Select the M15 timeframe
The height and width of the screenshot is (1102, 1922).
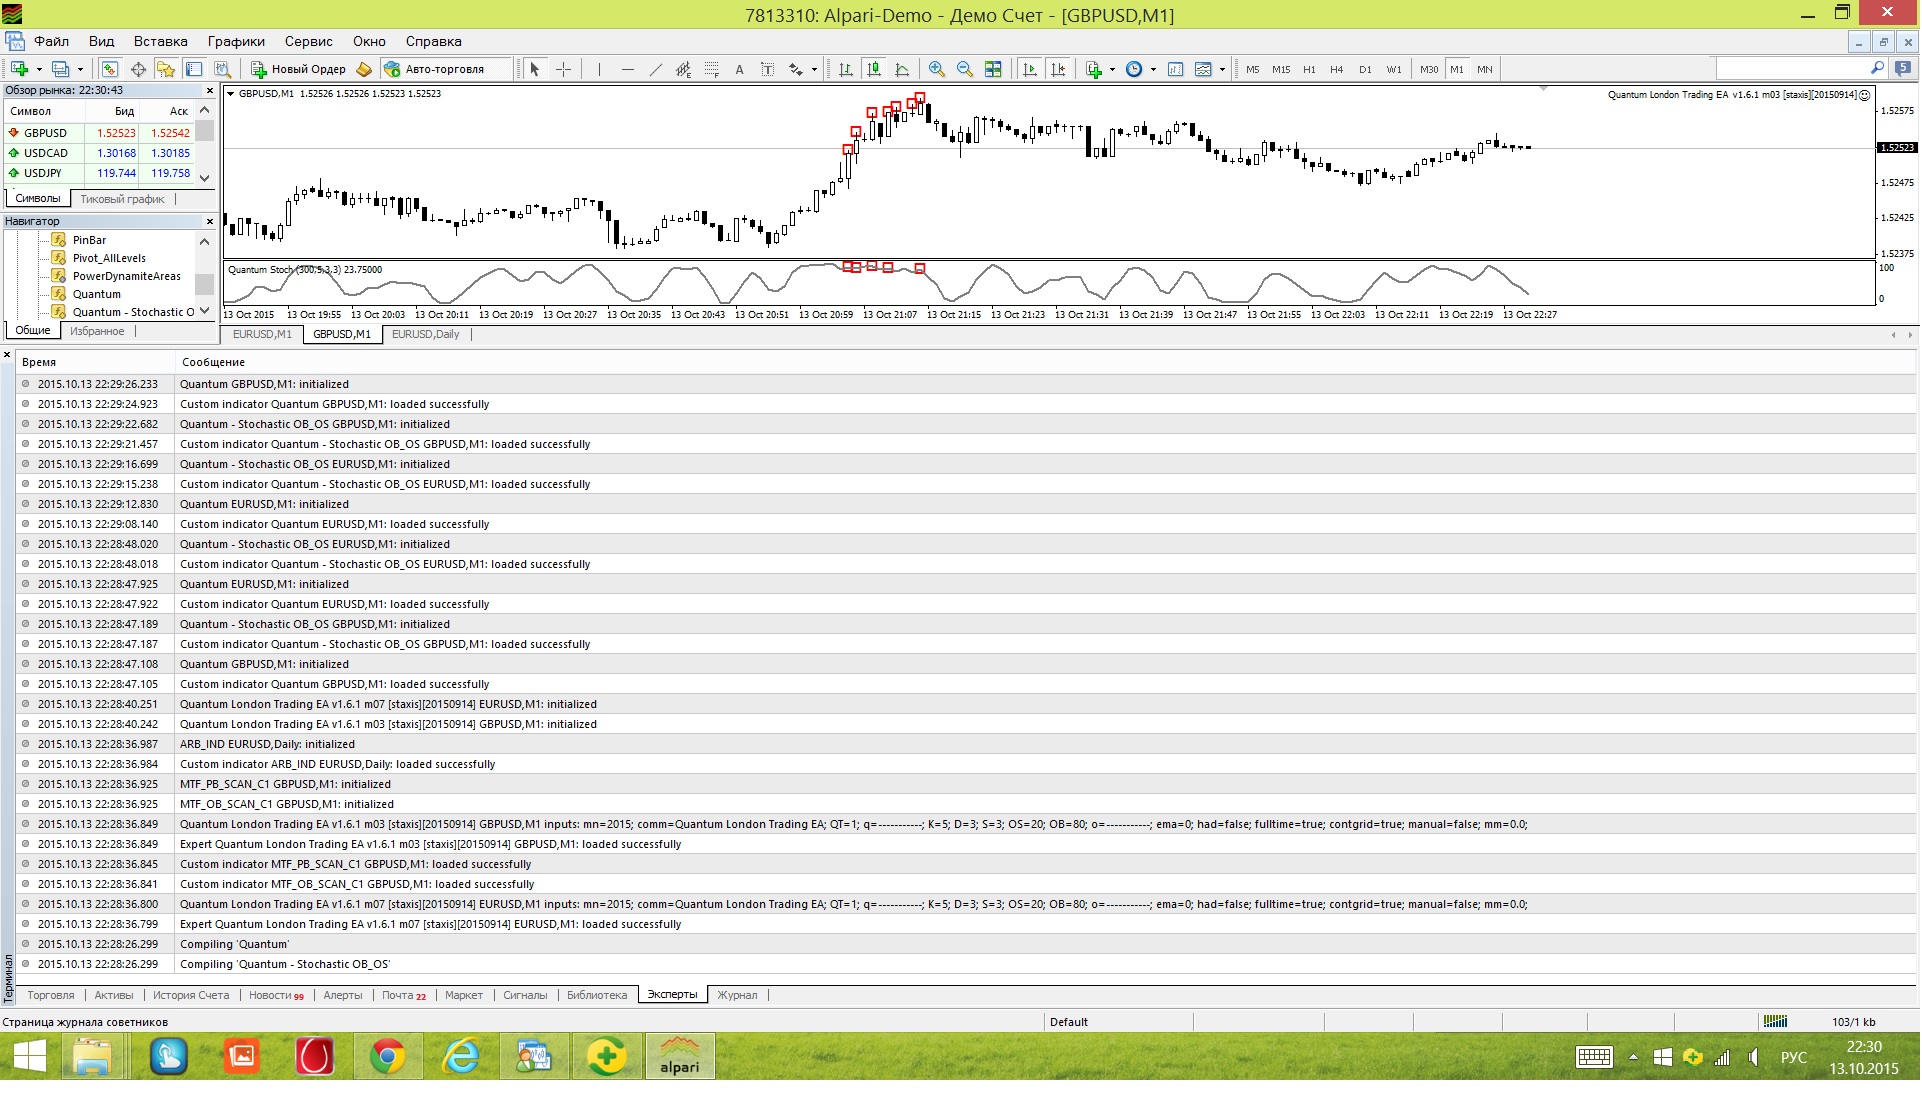pos(1281,69)
